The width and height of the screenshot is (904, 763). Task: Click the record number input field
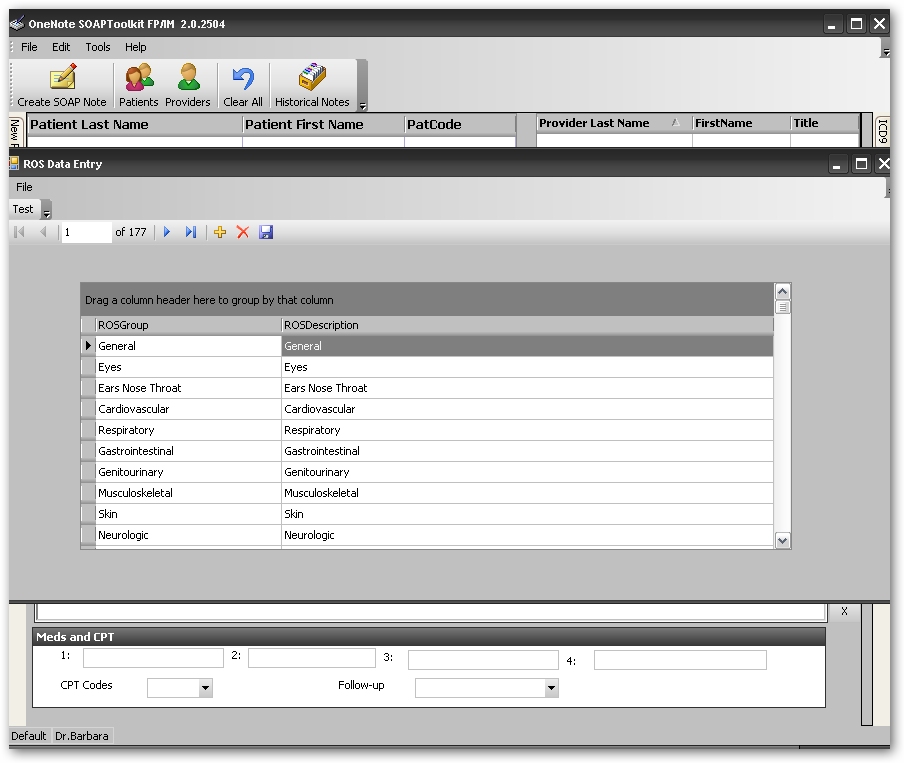pyautogui.click(x=86, y=232)
